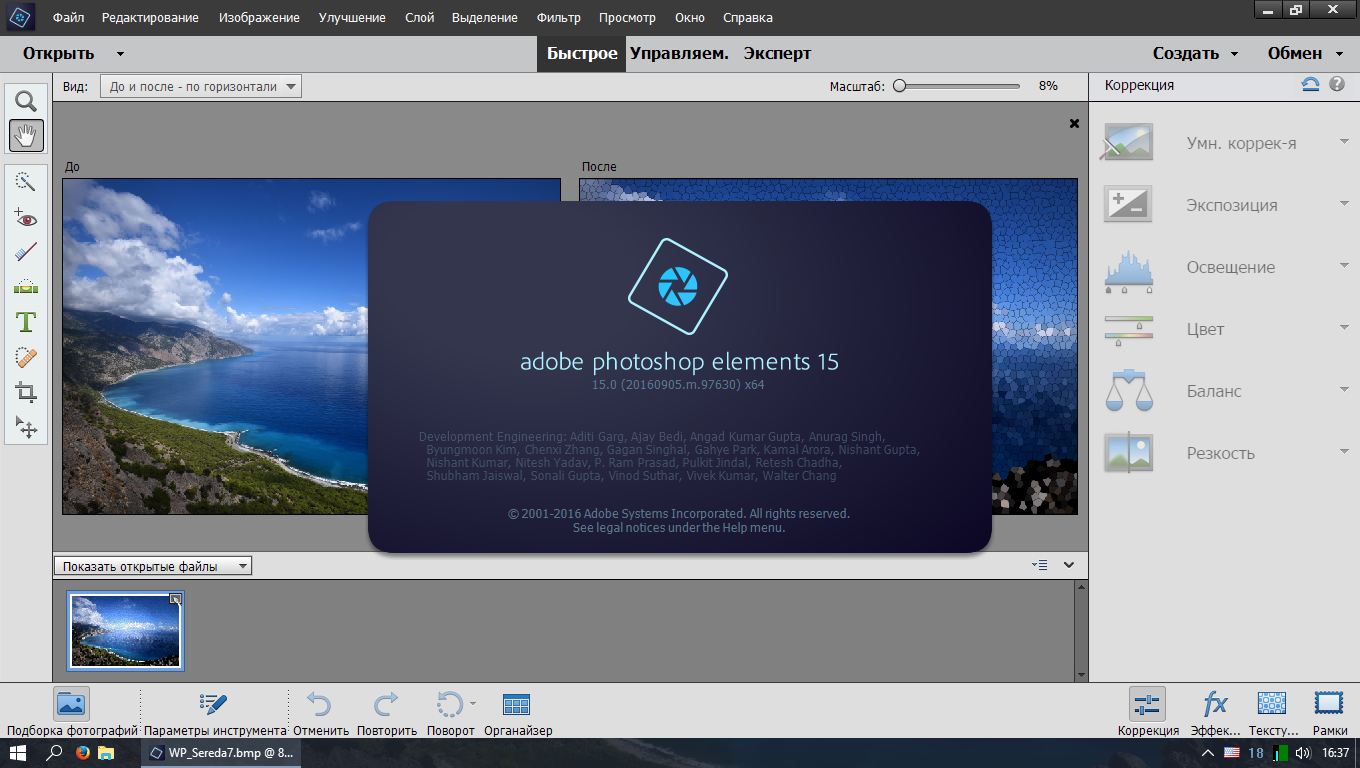Viewport: 1360px width, 768px height.
Task: Open the Справка menu
Action: point(747,18)
